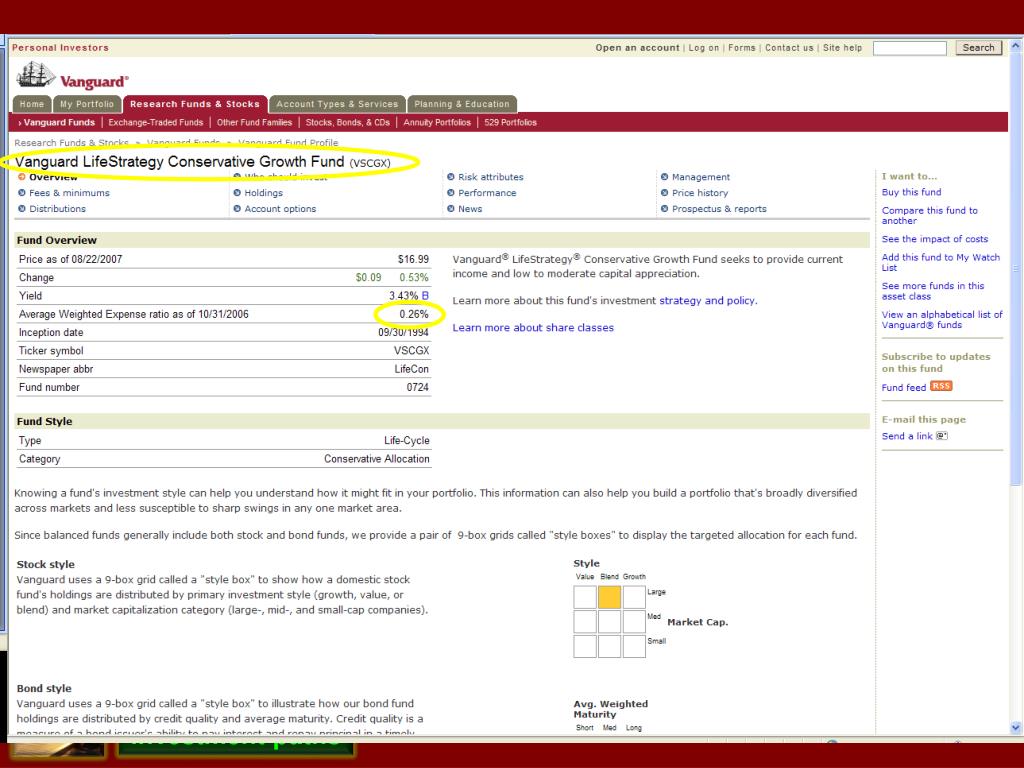The width and height of the screenshot is (1024, 768).
Task: Click the envelope icon beside Send a link
Action: click(942, 436)
